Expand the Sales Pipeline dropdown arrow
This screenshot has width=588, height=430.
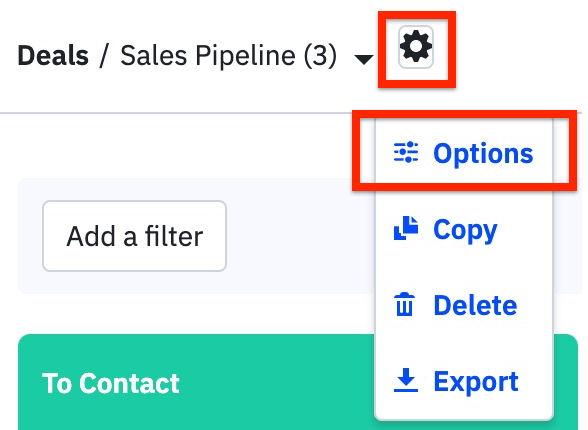(363, 59)
